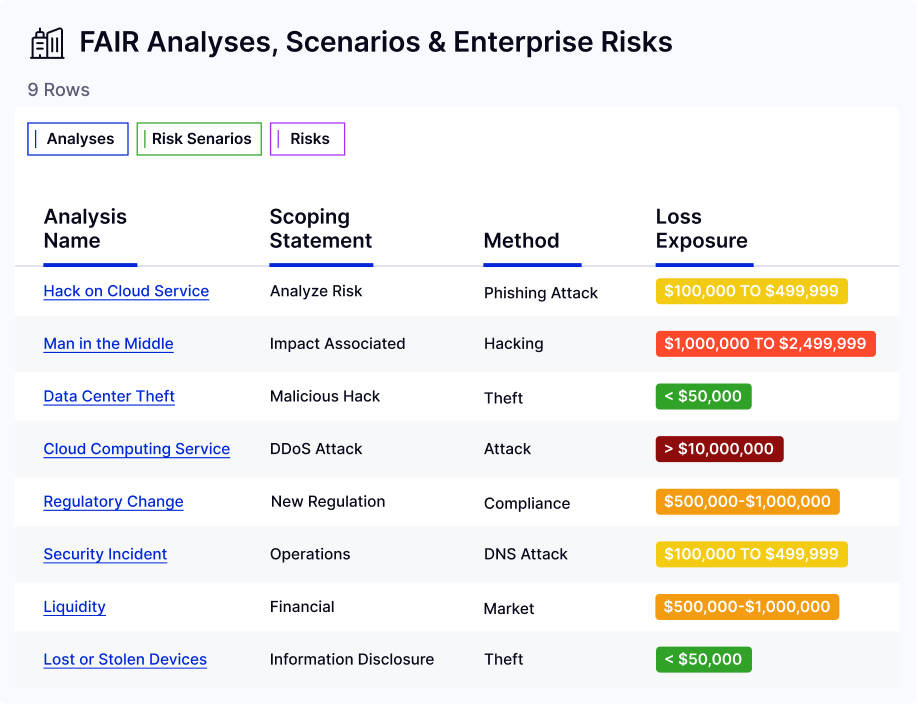
Task: Select the Compliance method cell
Action: click(x=527, y=504)
